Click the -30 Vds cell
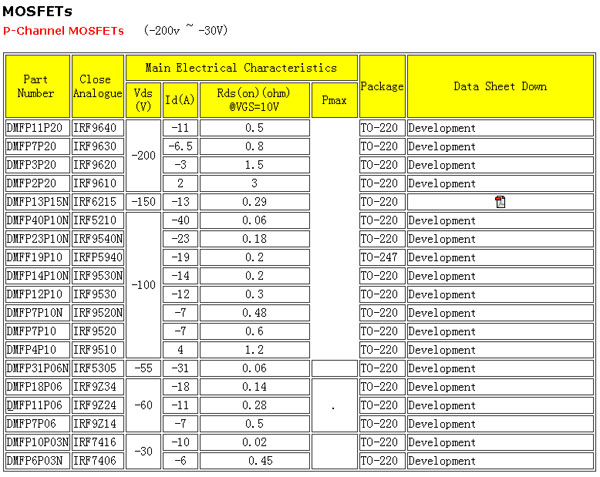Viewport: 600px width, 477px height. (143, 451)
